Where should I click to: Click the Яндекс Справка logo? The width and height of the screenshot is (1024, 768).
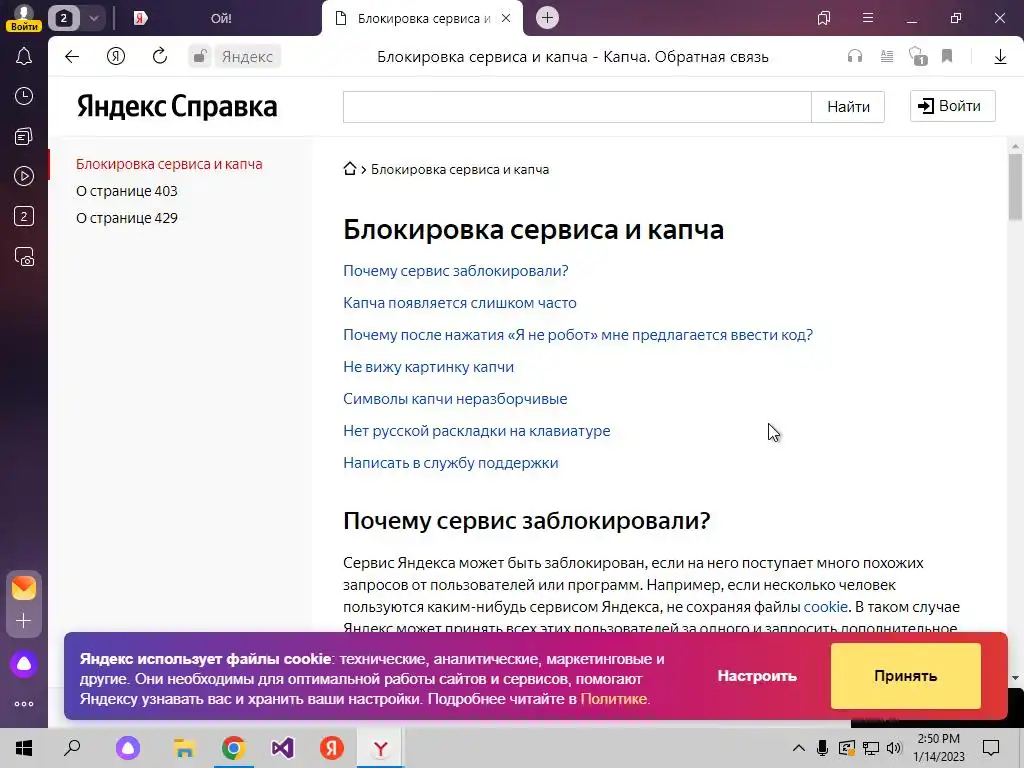pyautogui.click(x=177, y=106)
